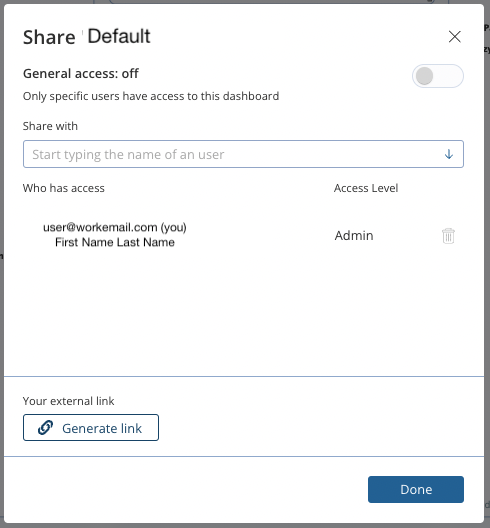Confirm sharing with the Done button
The width and height of the screenshot is (490, 528).
tap(416, 489)
